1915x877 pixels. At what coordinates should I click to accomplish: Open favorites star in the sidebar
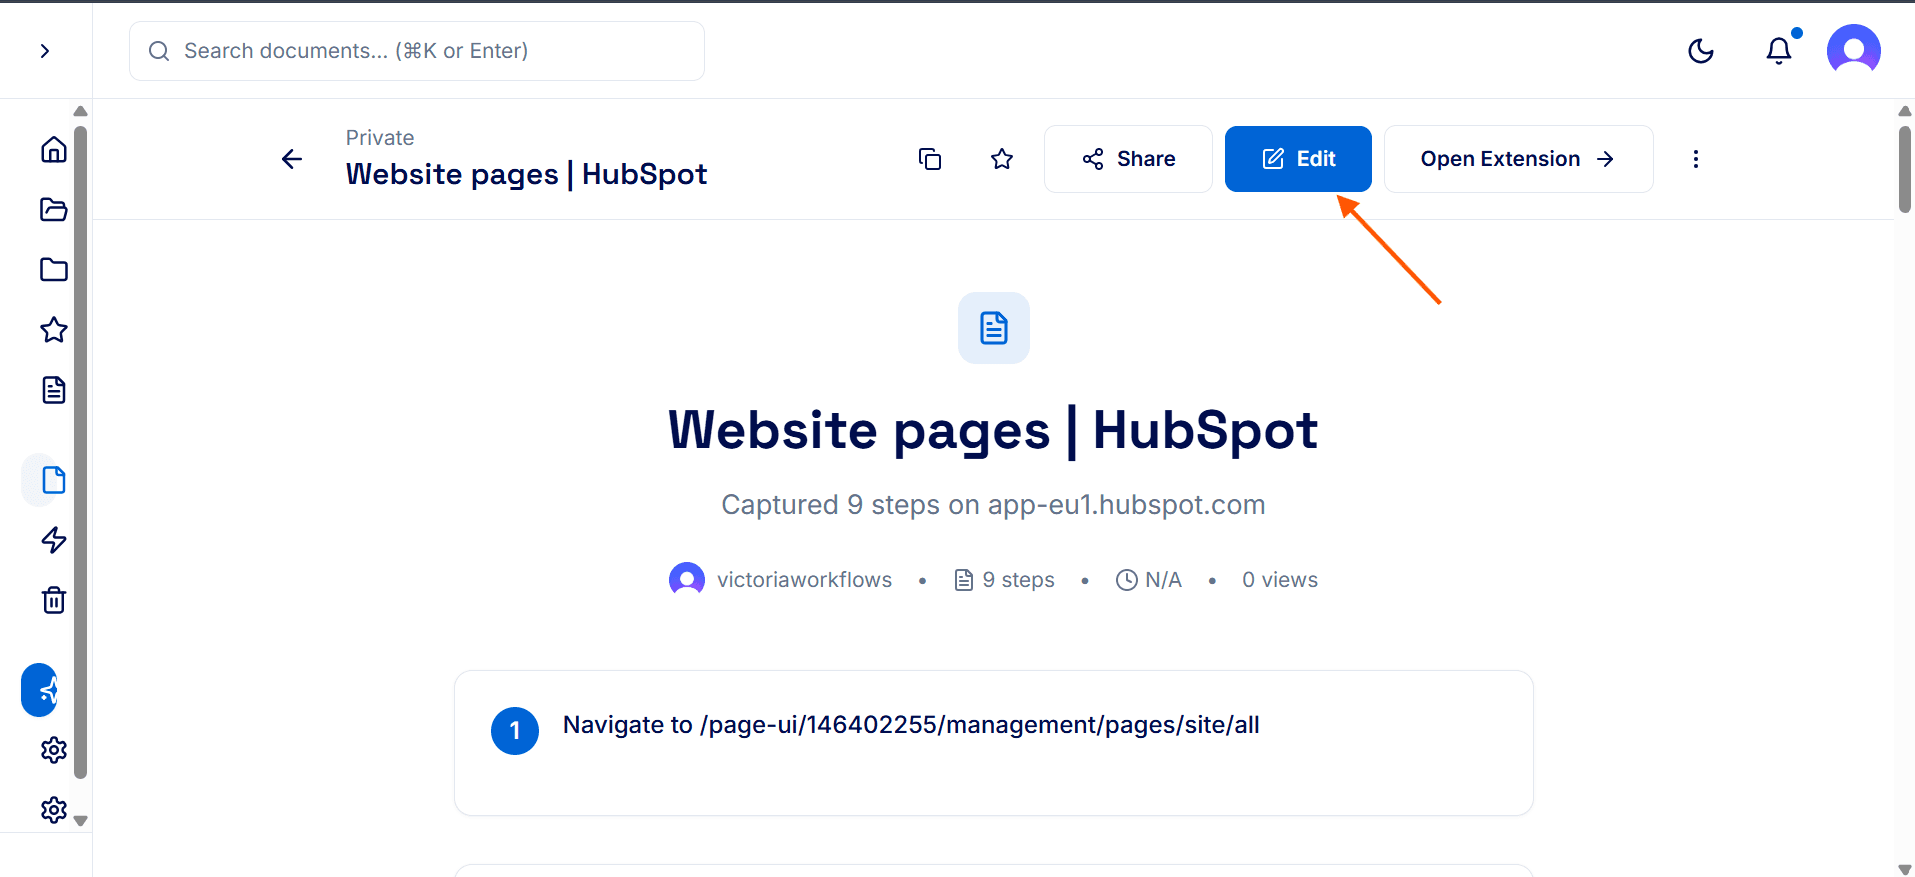coord(54,330)
